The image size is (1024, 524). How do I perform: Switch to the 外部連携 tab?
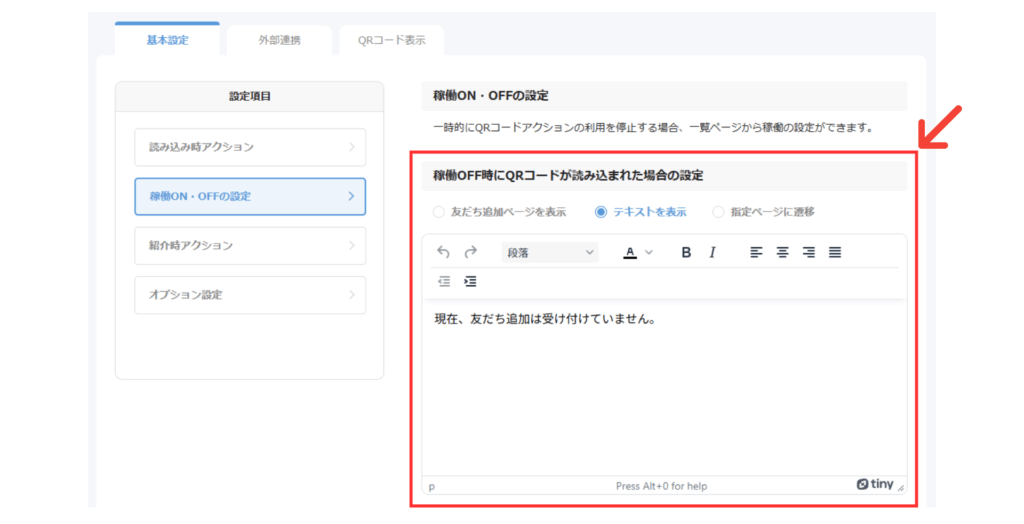(280, 40)
